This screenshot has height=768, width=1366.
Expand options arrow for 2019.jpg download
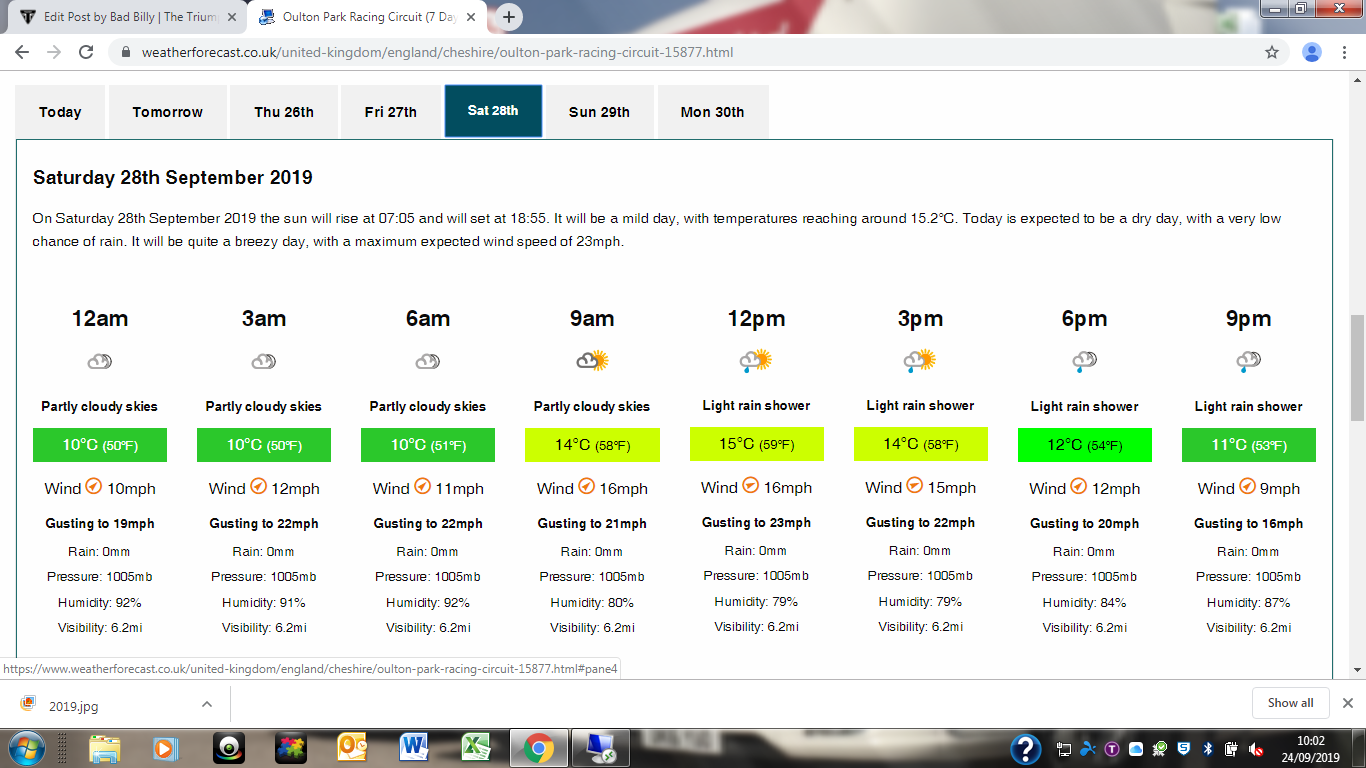tap(207, 704)
